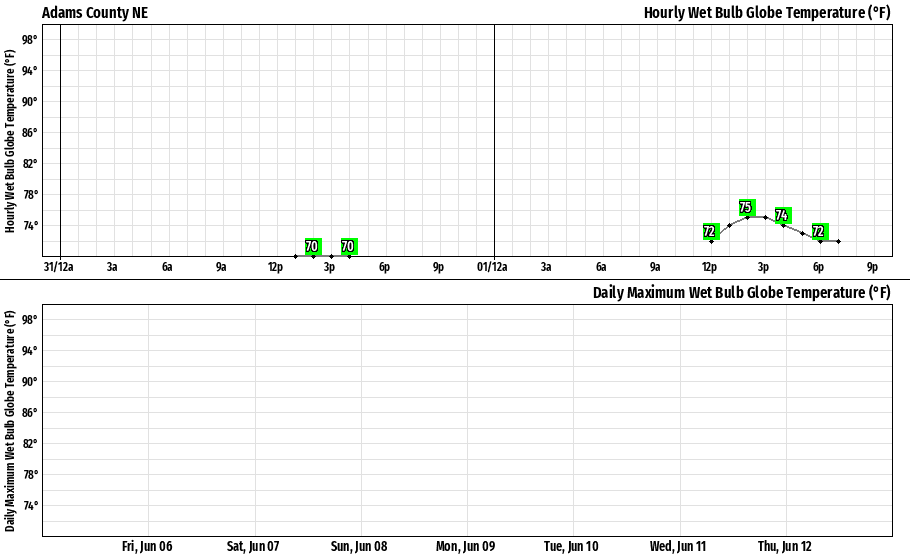Click the 31/12a axis label

59,267
